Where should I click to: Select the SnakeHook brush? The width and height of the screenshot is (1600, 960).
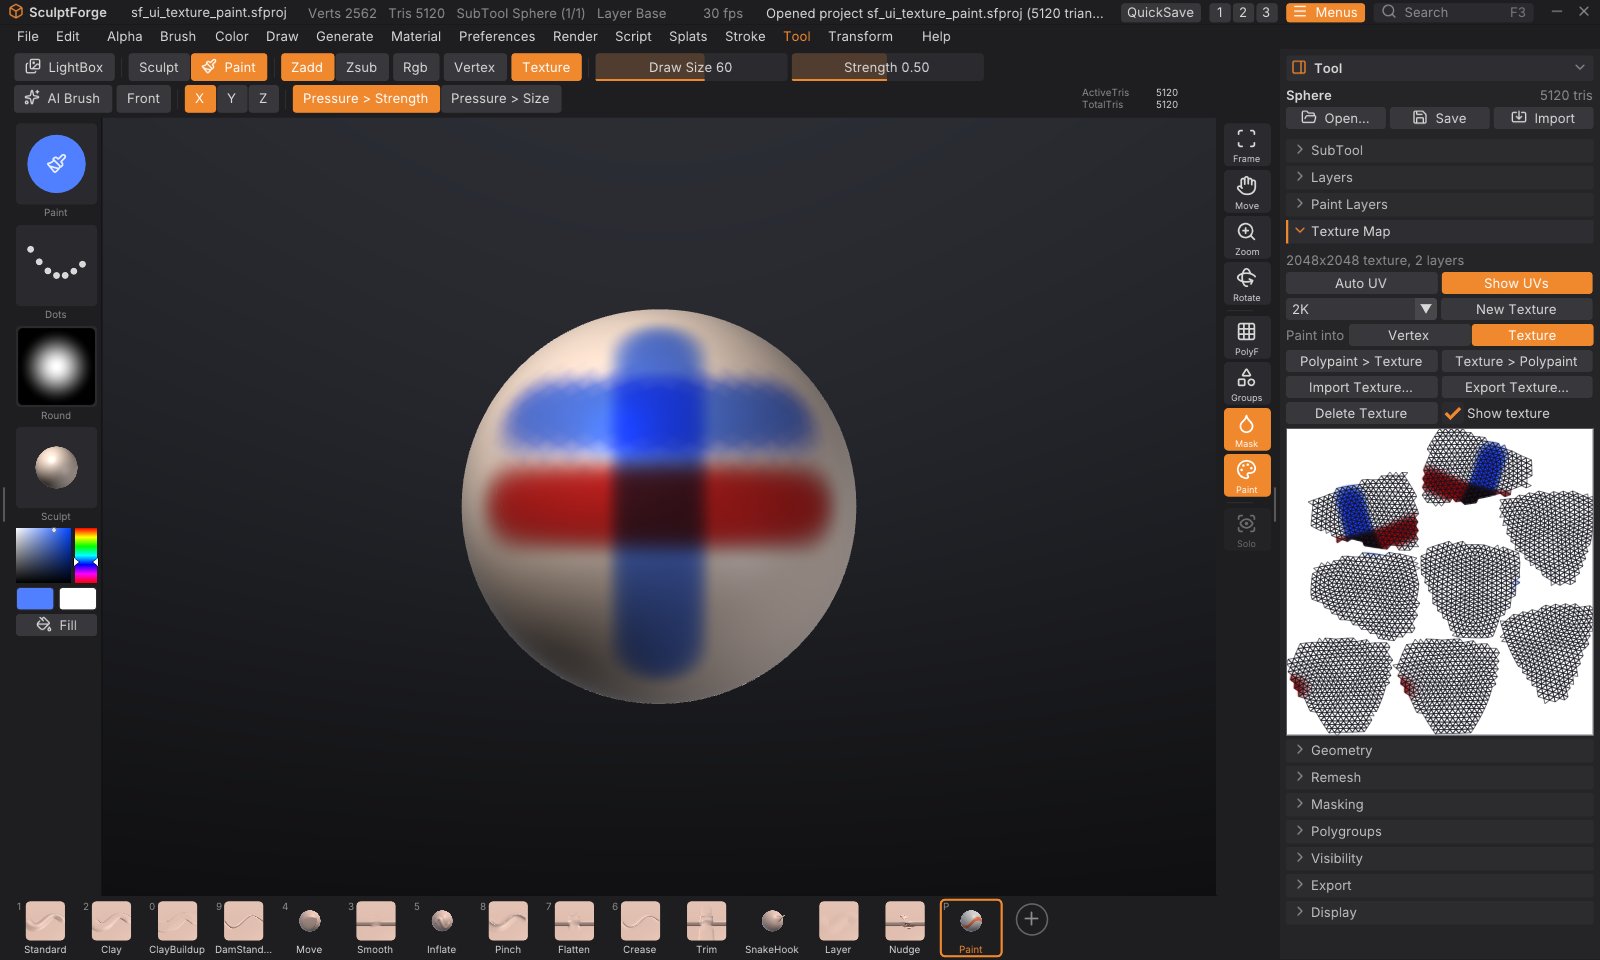[772, 927]
